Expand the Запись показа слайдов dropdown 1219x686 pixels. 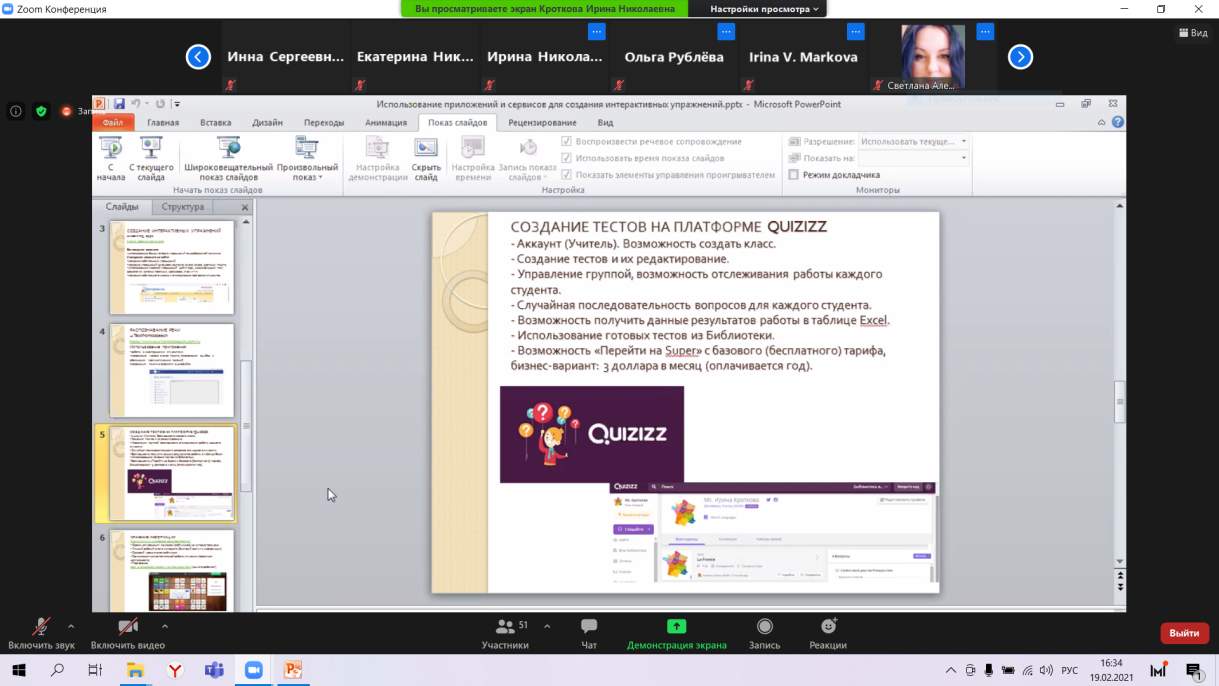(528, 159)
